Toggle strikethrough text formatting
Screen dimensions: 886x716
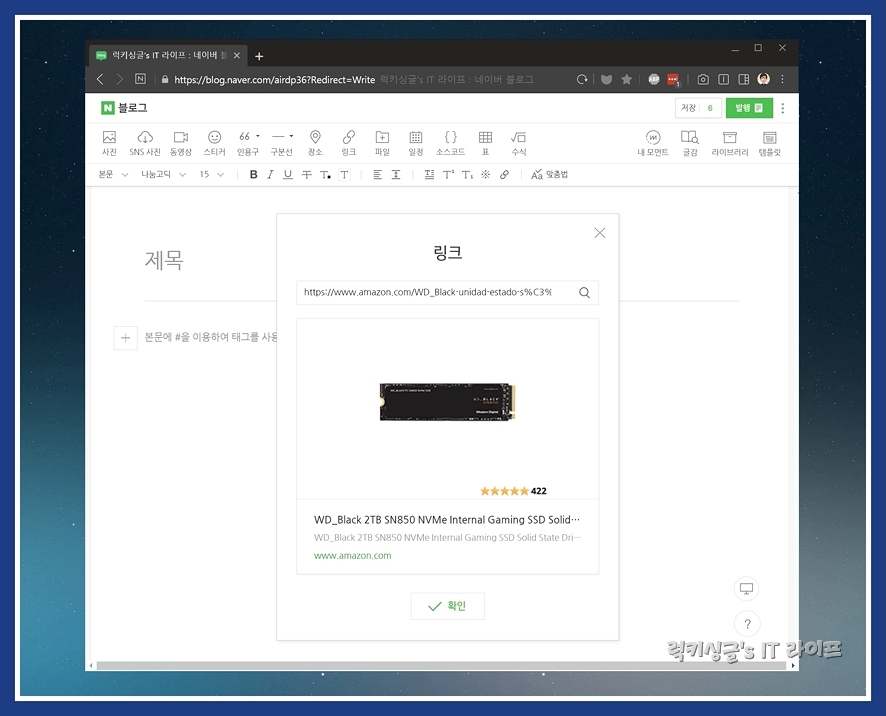[306, 175]
